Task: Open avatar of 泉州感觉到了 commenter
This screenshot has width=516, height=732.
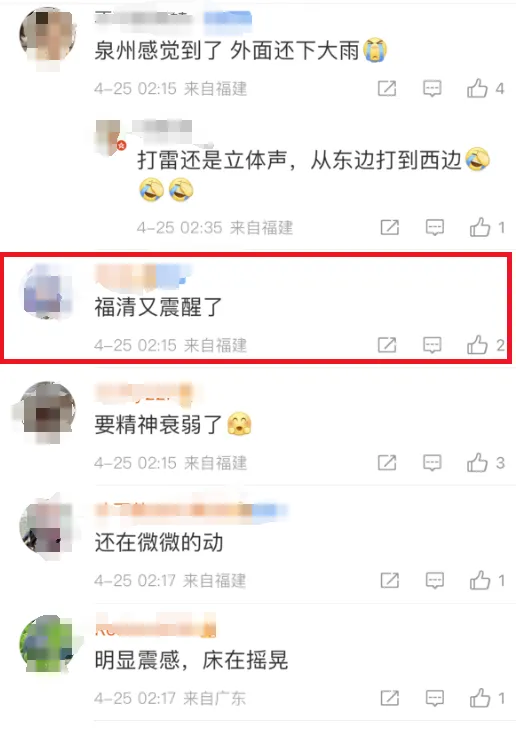Action: pyautogui.click(x=47, y=35)
